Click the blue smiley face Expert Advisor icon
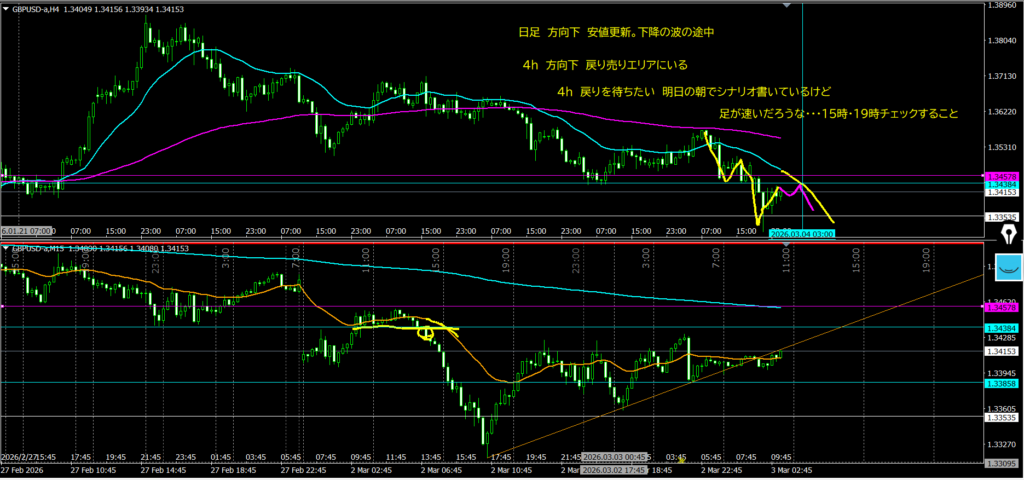This screenshot has width=1024, height=480. tap(1009, 267)
